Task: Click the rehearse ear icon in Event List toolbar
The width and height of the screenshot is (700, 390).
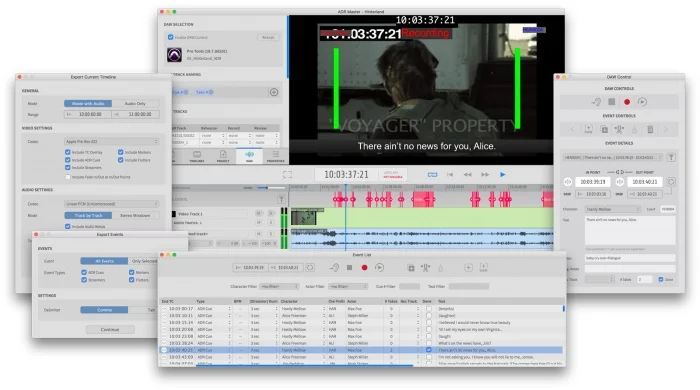Action: 334,267
